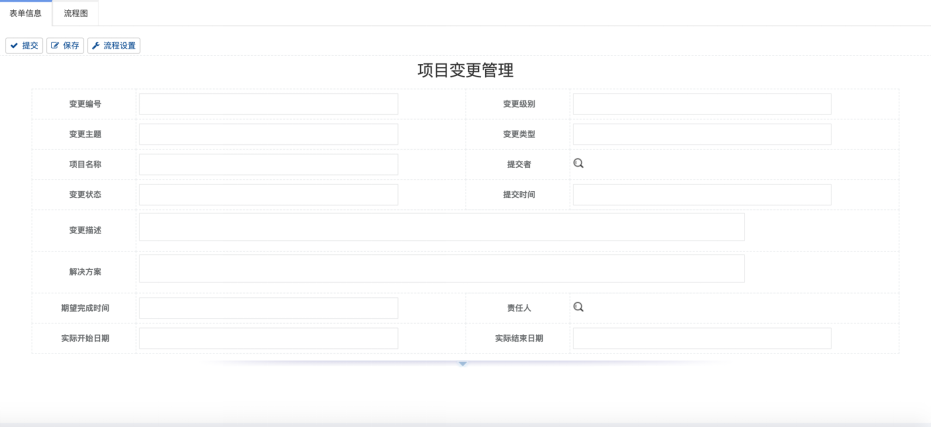Focus the 项目名称 input field
931x428 pixels.
[x=268, y=164]
